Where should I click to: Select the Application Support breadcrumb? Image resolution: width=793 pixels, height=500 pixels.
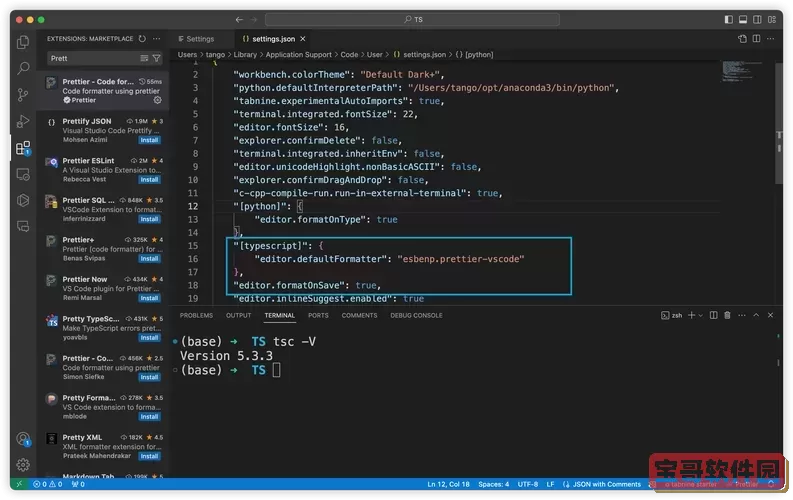(x=298, y=55)
